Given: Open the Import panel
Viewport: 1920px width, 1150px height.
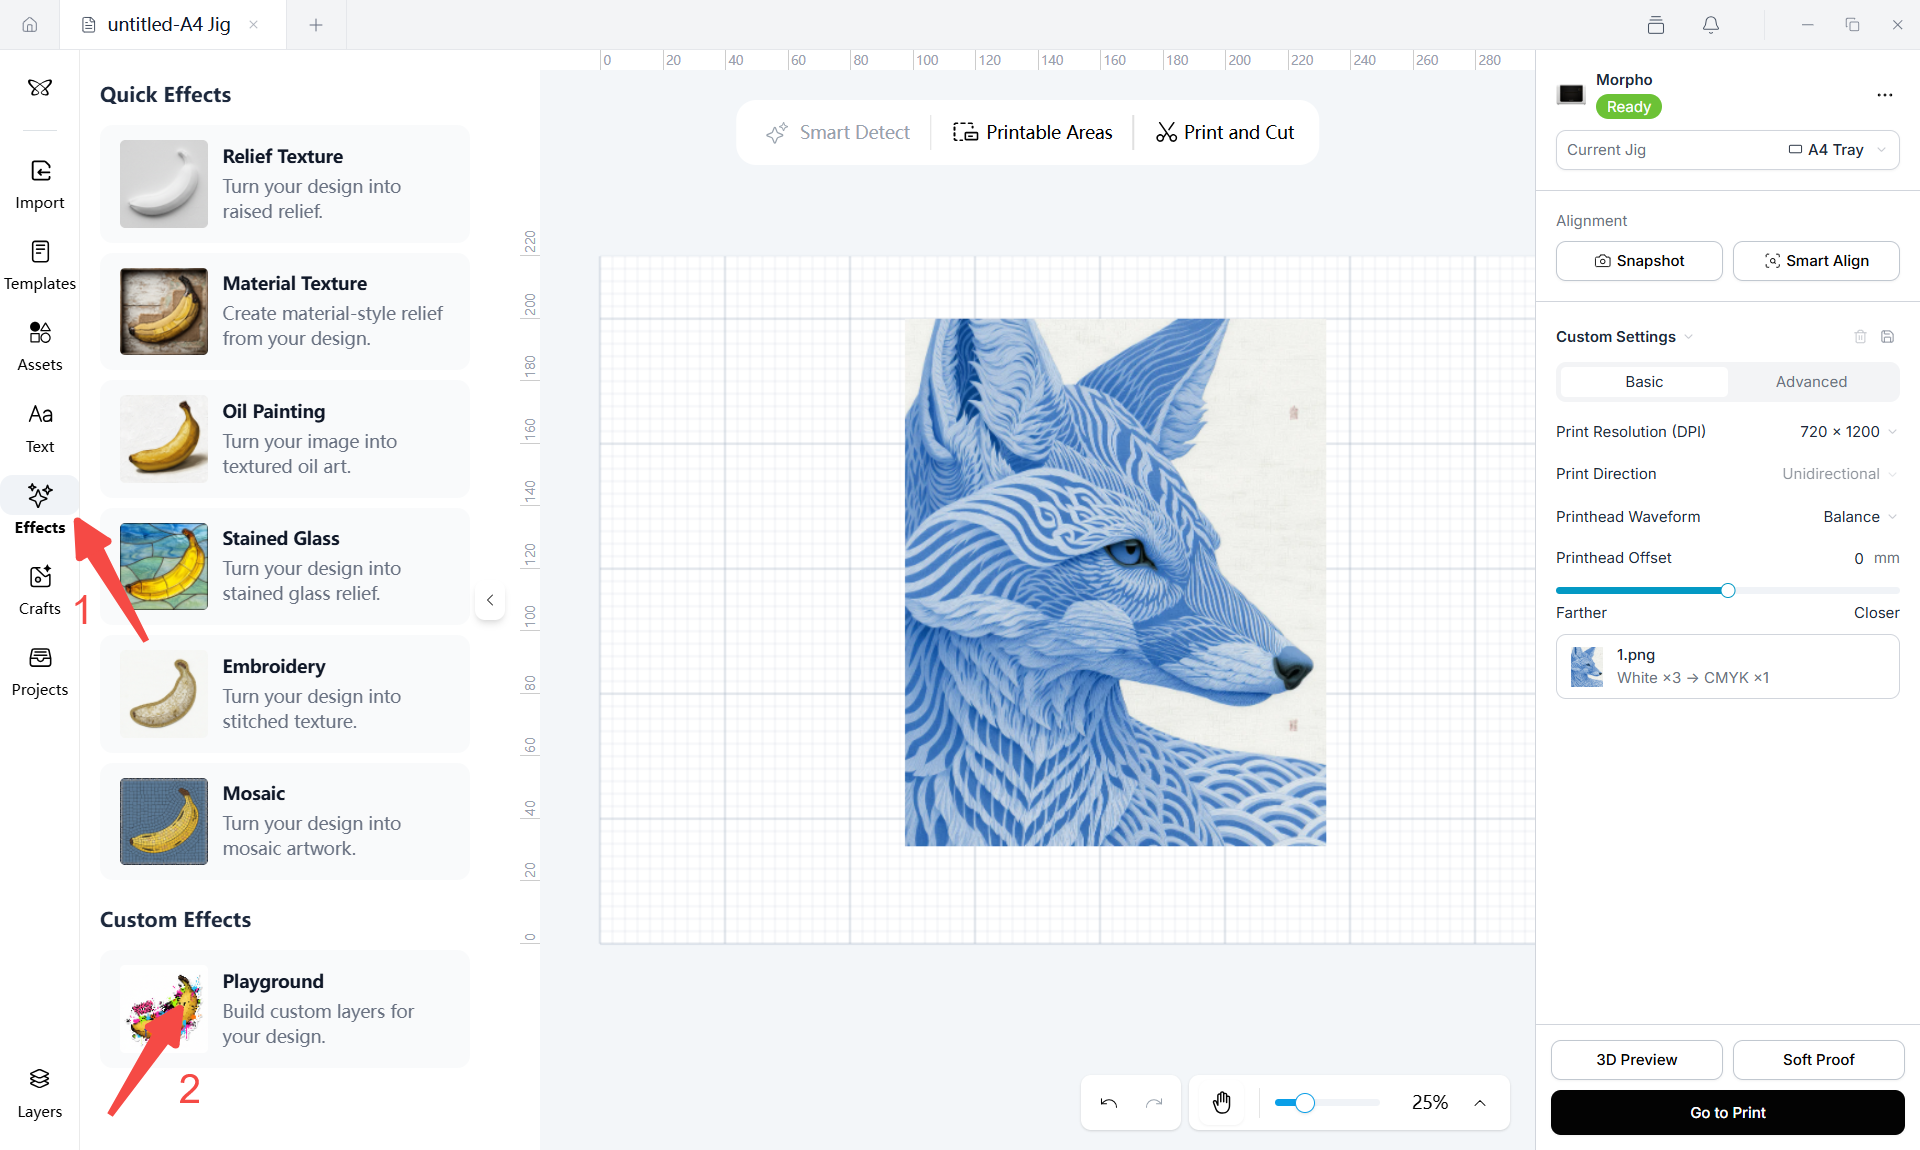Looking at the screenshot, I should tap(40, 185).
